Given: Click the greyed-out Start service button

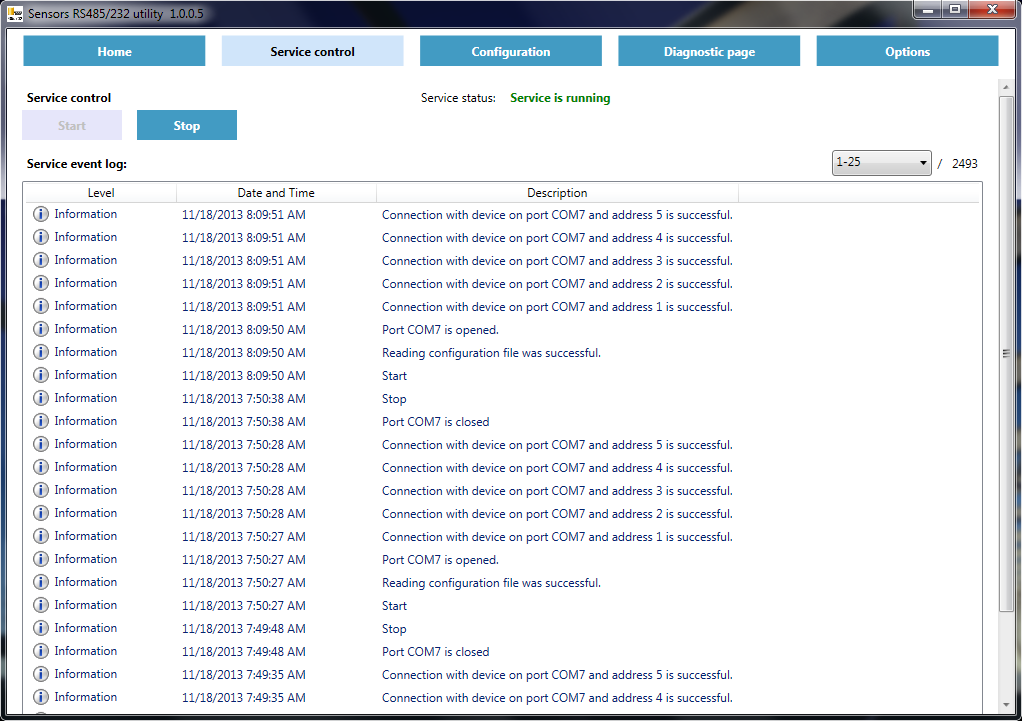Looking at the screenshot, I should [72, 125].
